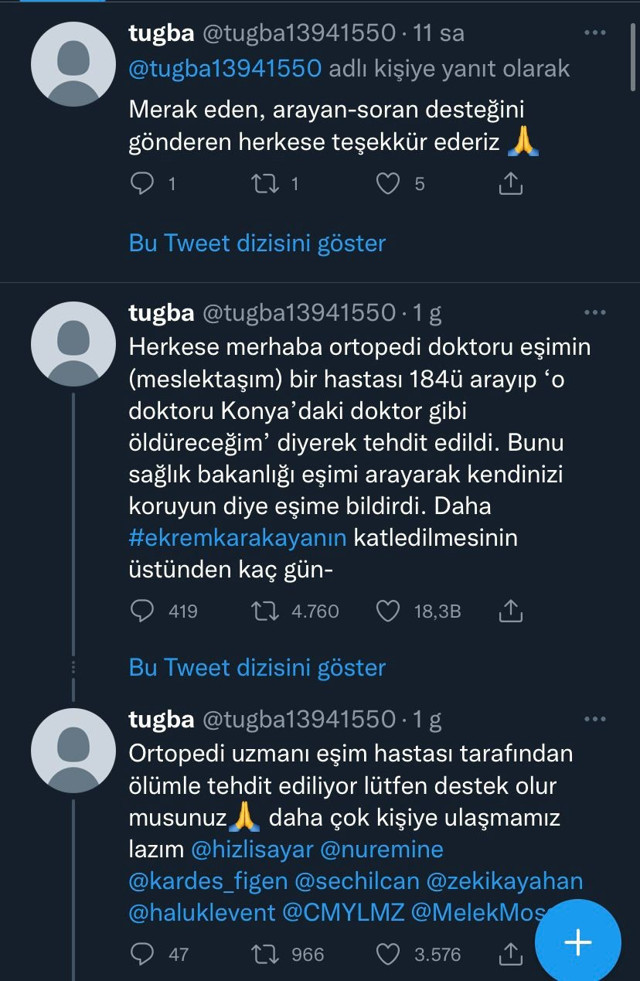Click the retweet icon showing 4.760
The width and height of the screenshot is (640, 981).
click(267, 611)
